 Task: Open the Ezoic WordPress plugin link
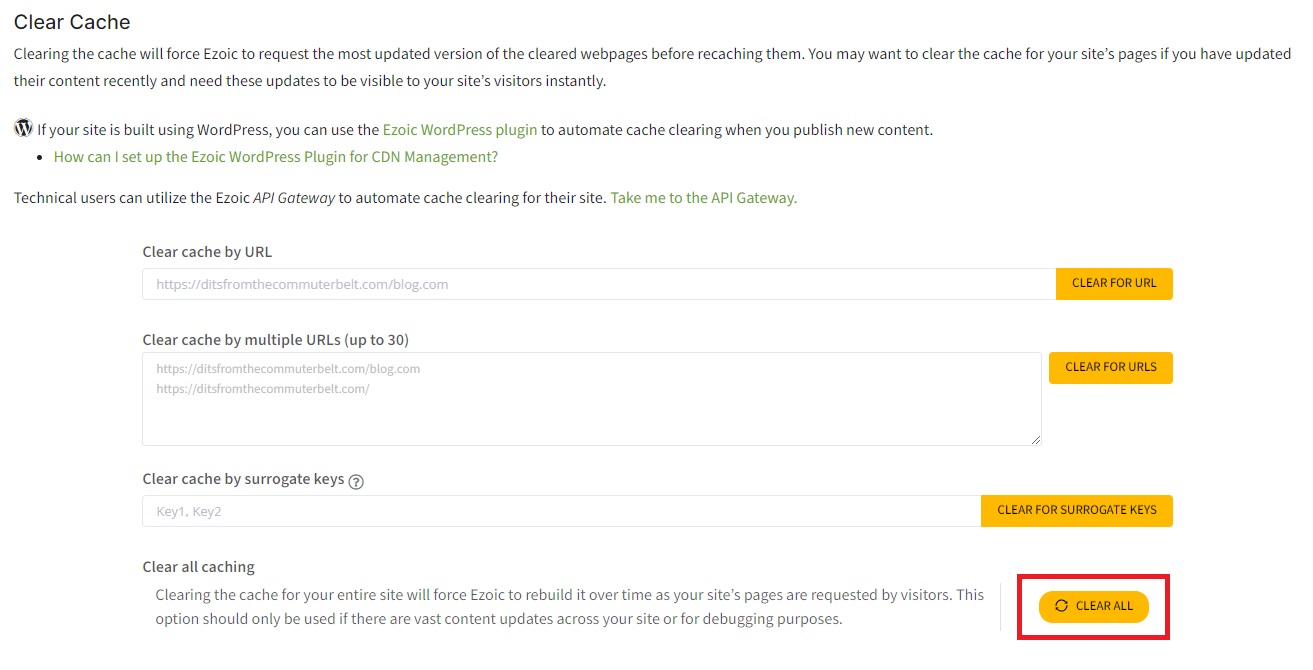point(460,130)
